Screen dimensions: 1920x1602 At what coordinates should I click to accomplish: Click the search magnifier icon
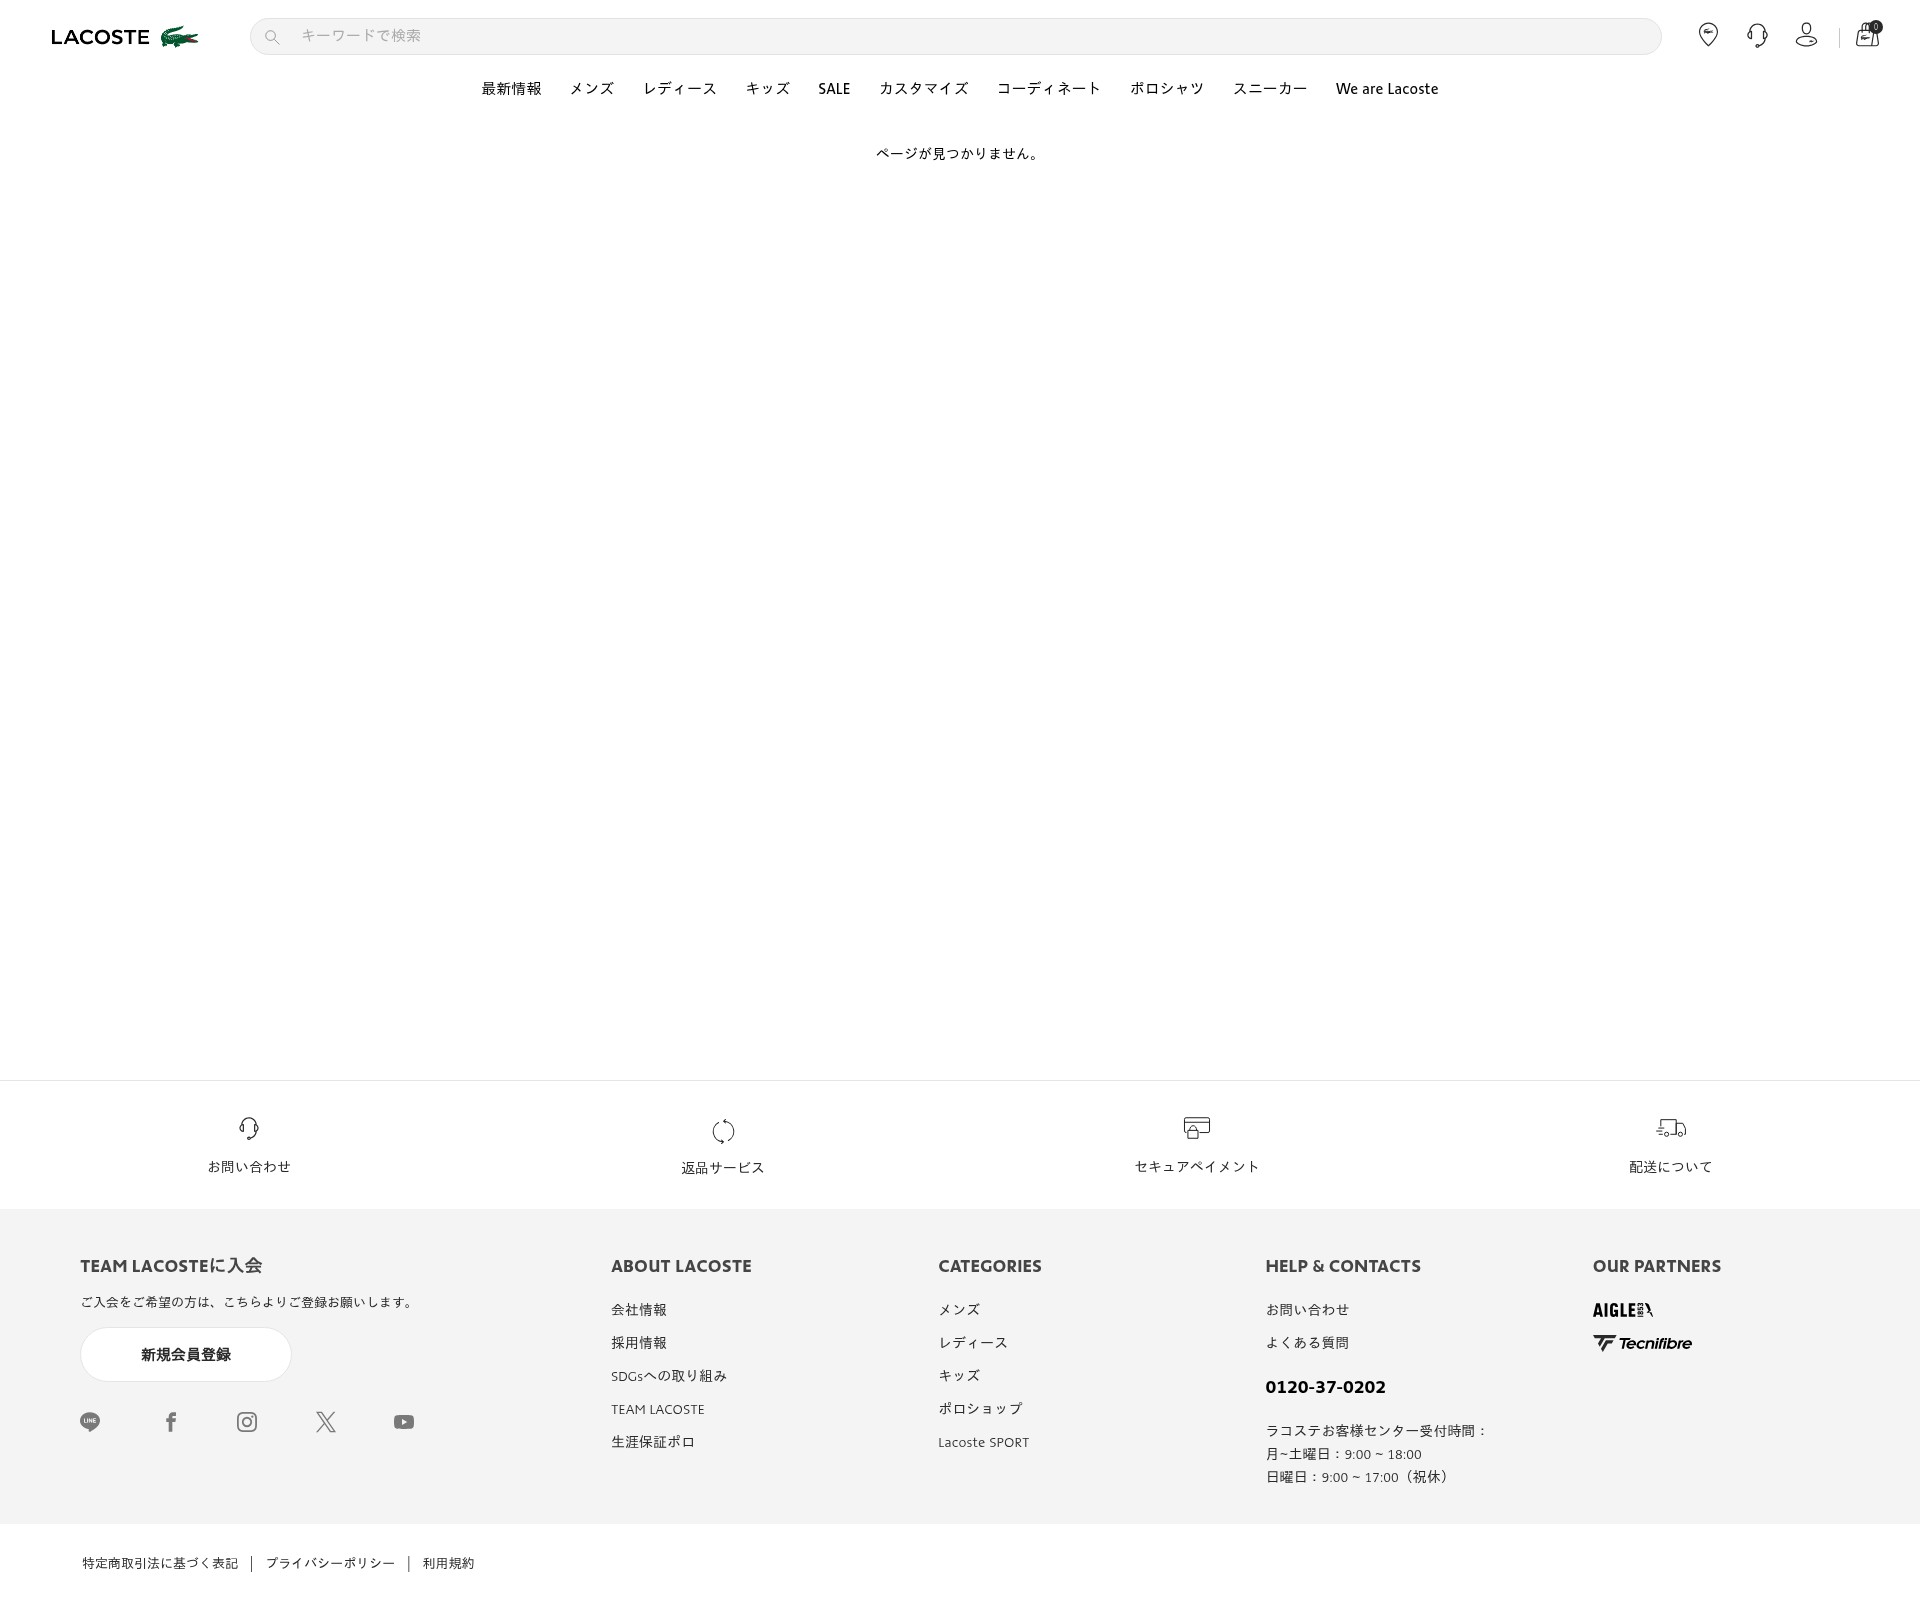271,37
